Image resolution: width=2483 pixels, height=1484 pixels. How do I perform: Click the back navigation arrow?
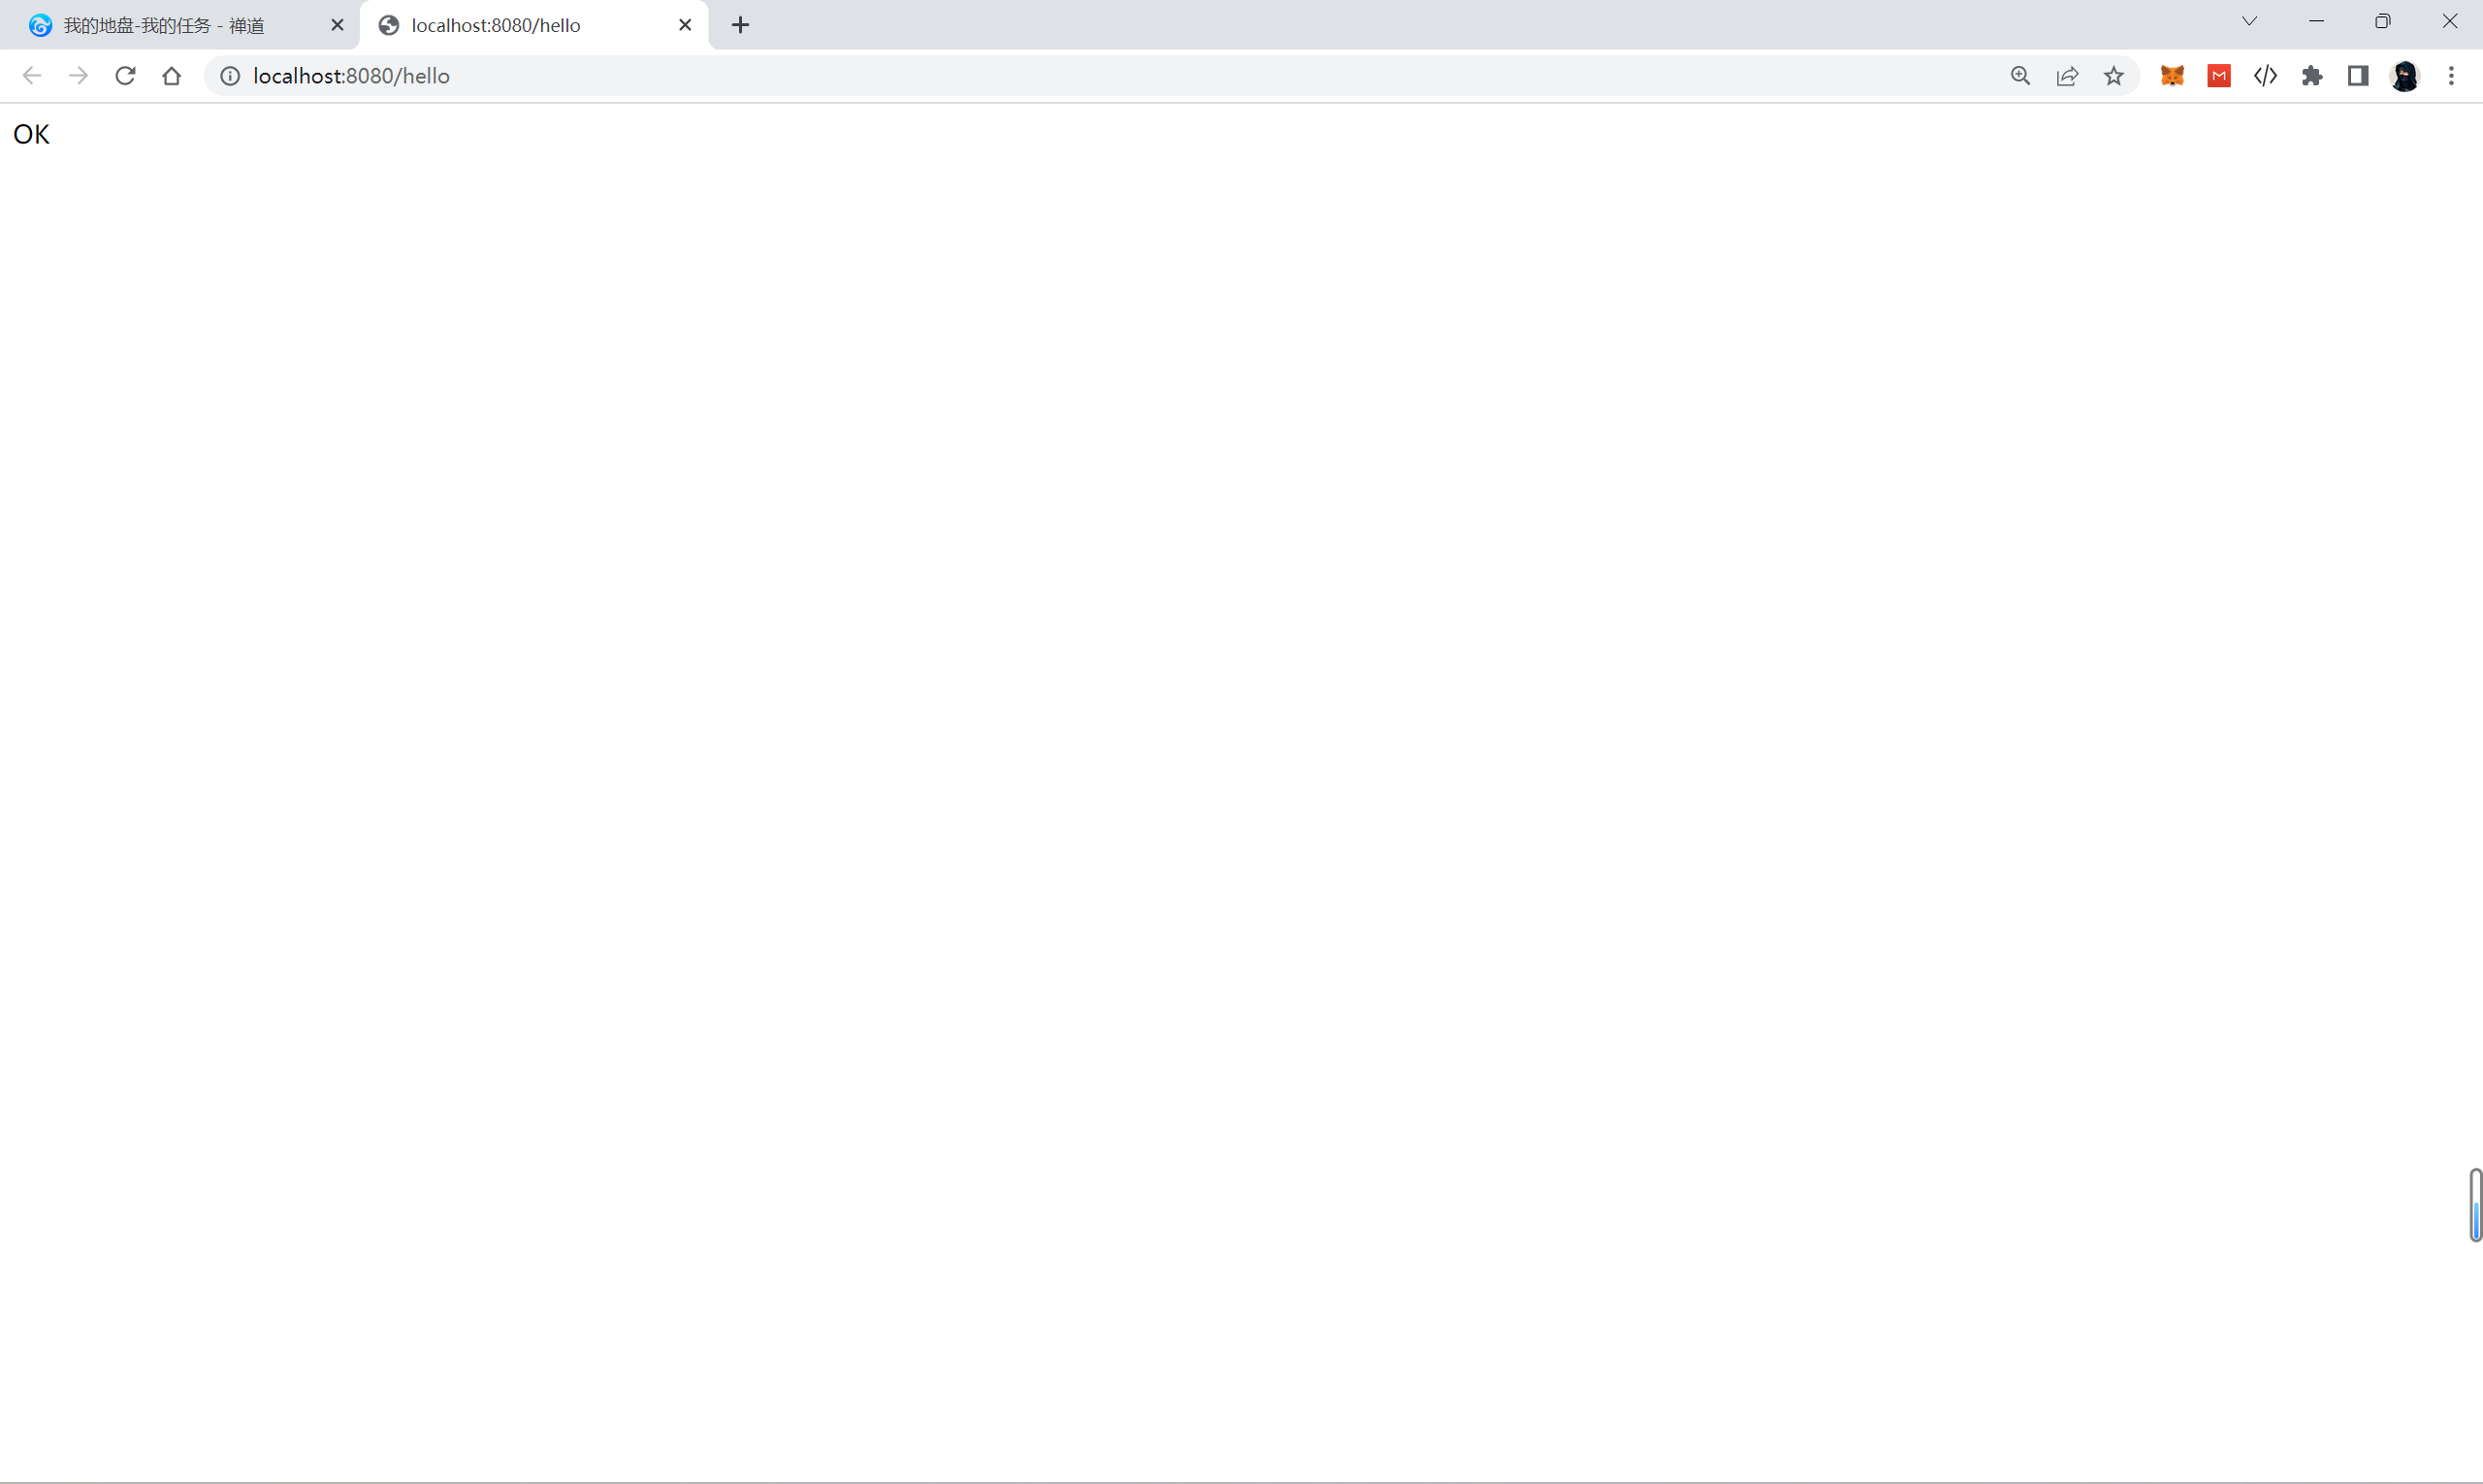pos(32,76)
